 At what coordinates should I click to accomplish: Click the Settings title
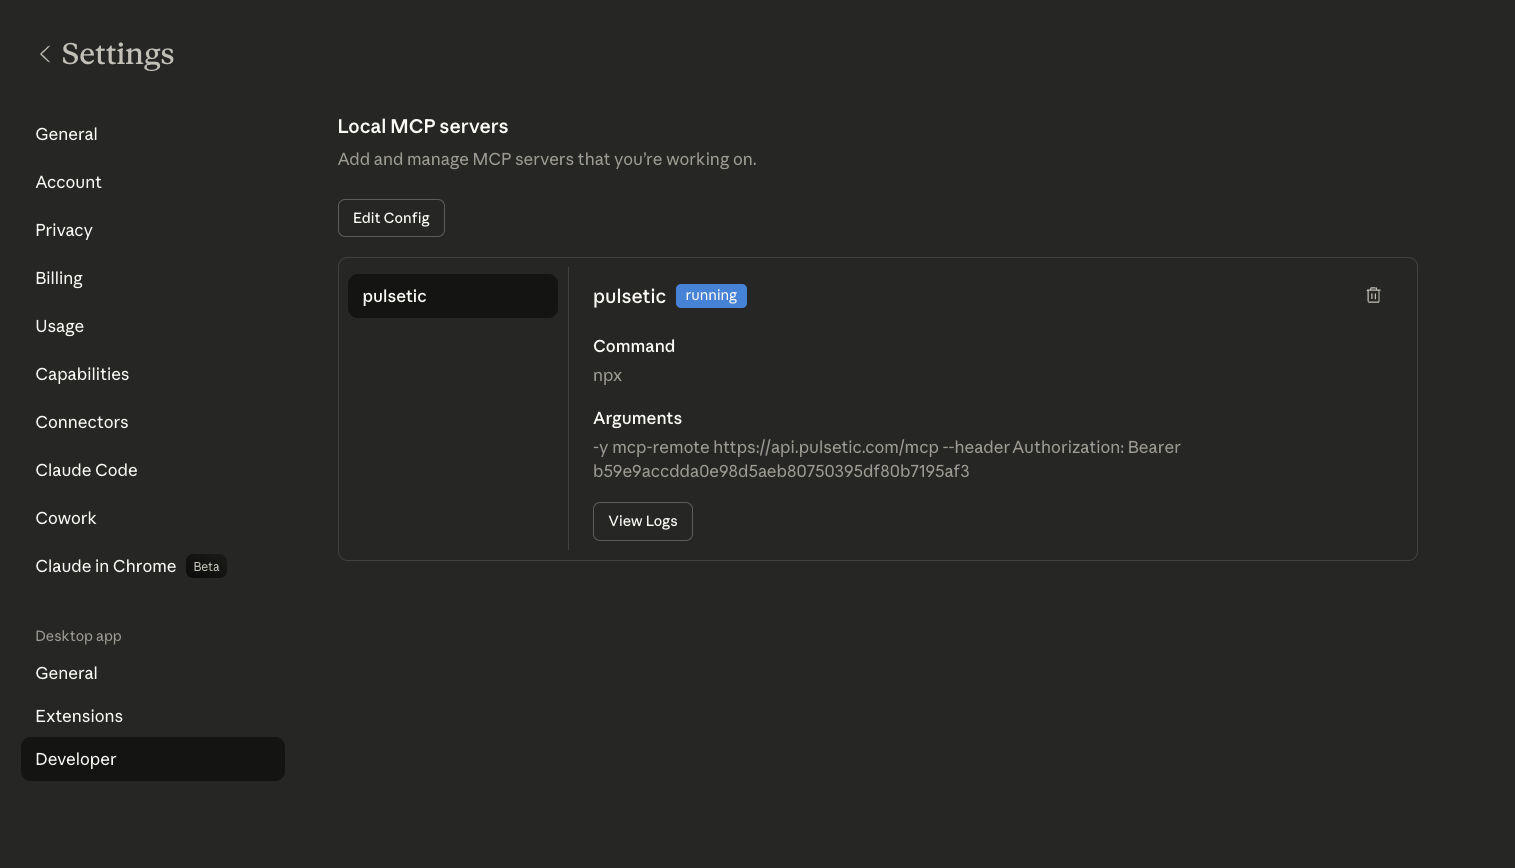coord(118,54)
